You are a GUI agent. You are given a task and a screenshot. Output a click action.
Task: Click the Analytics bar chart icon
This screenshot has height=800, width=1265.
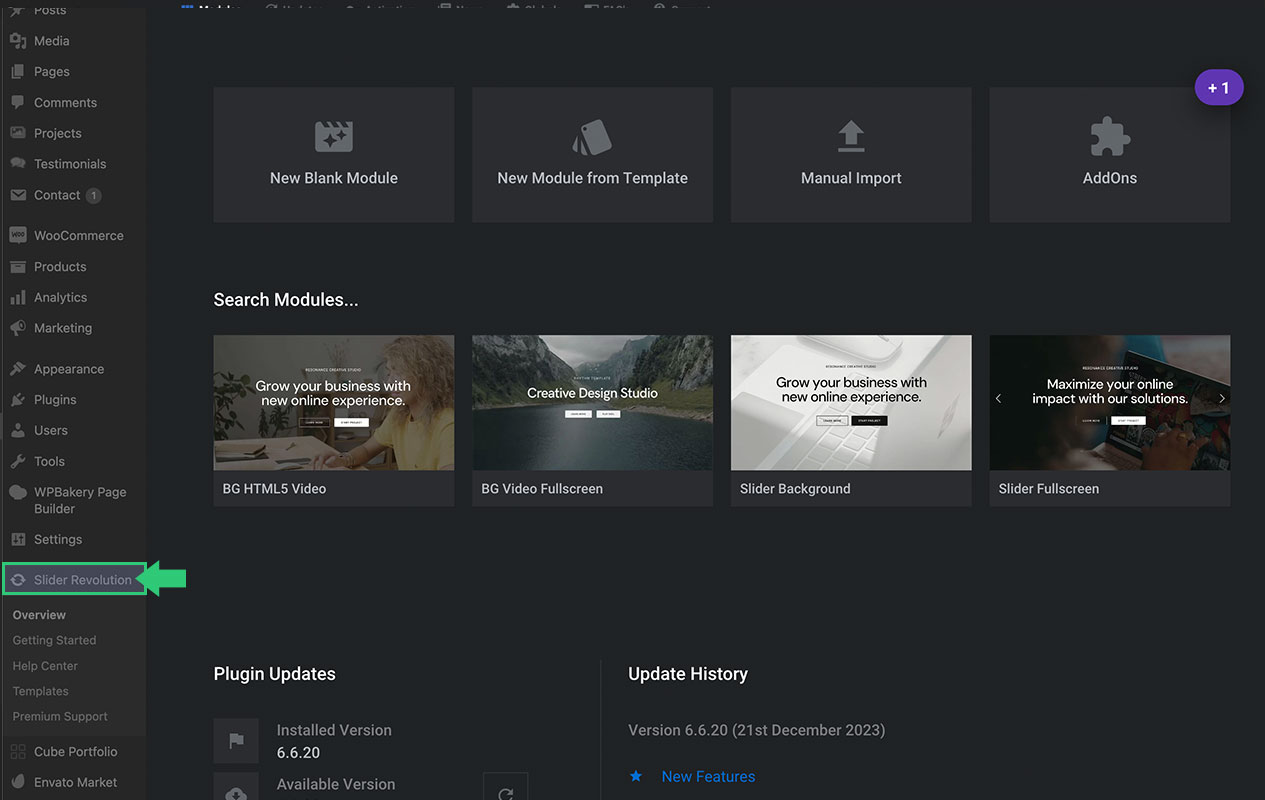coord(18,298)
